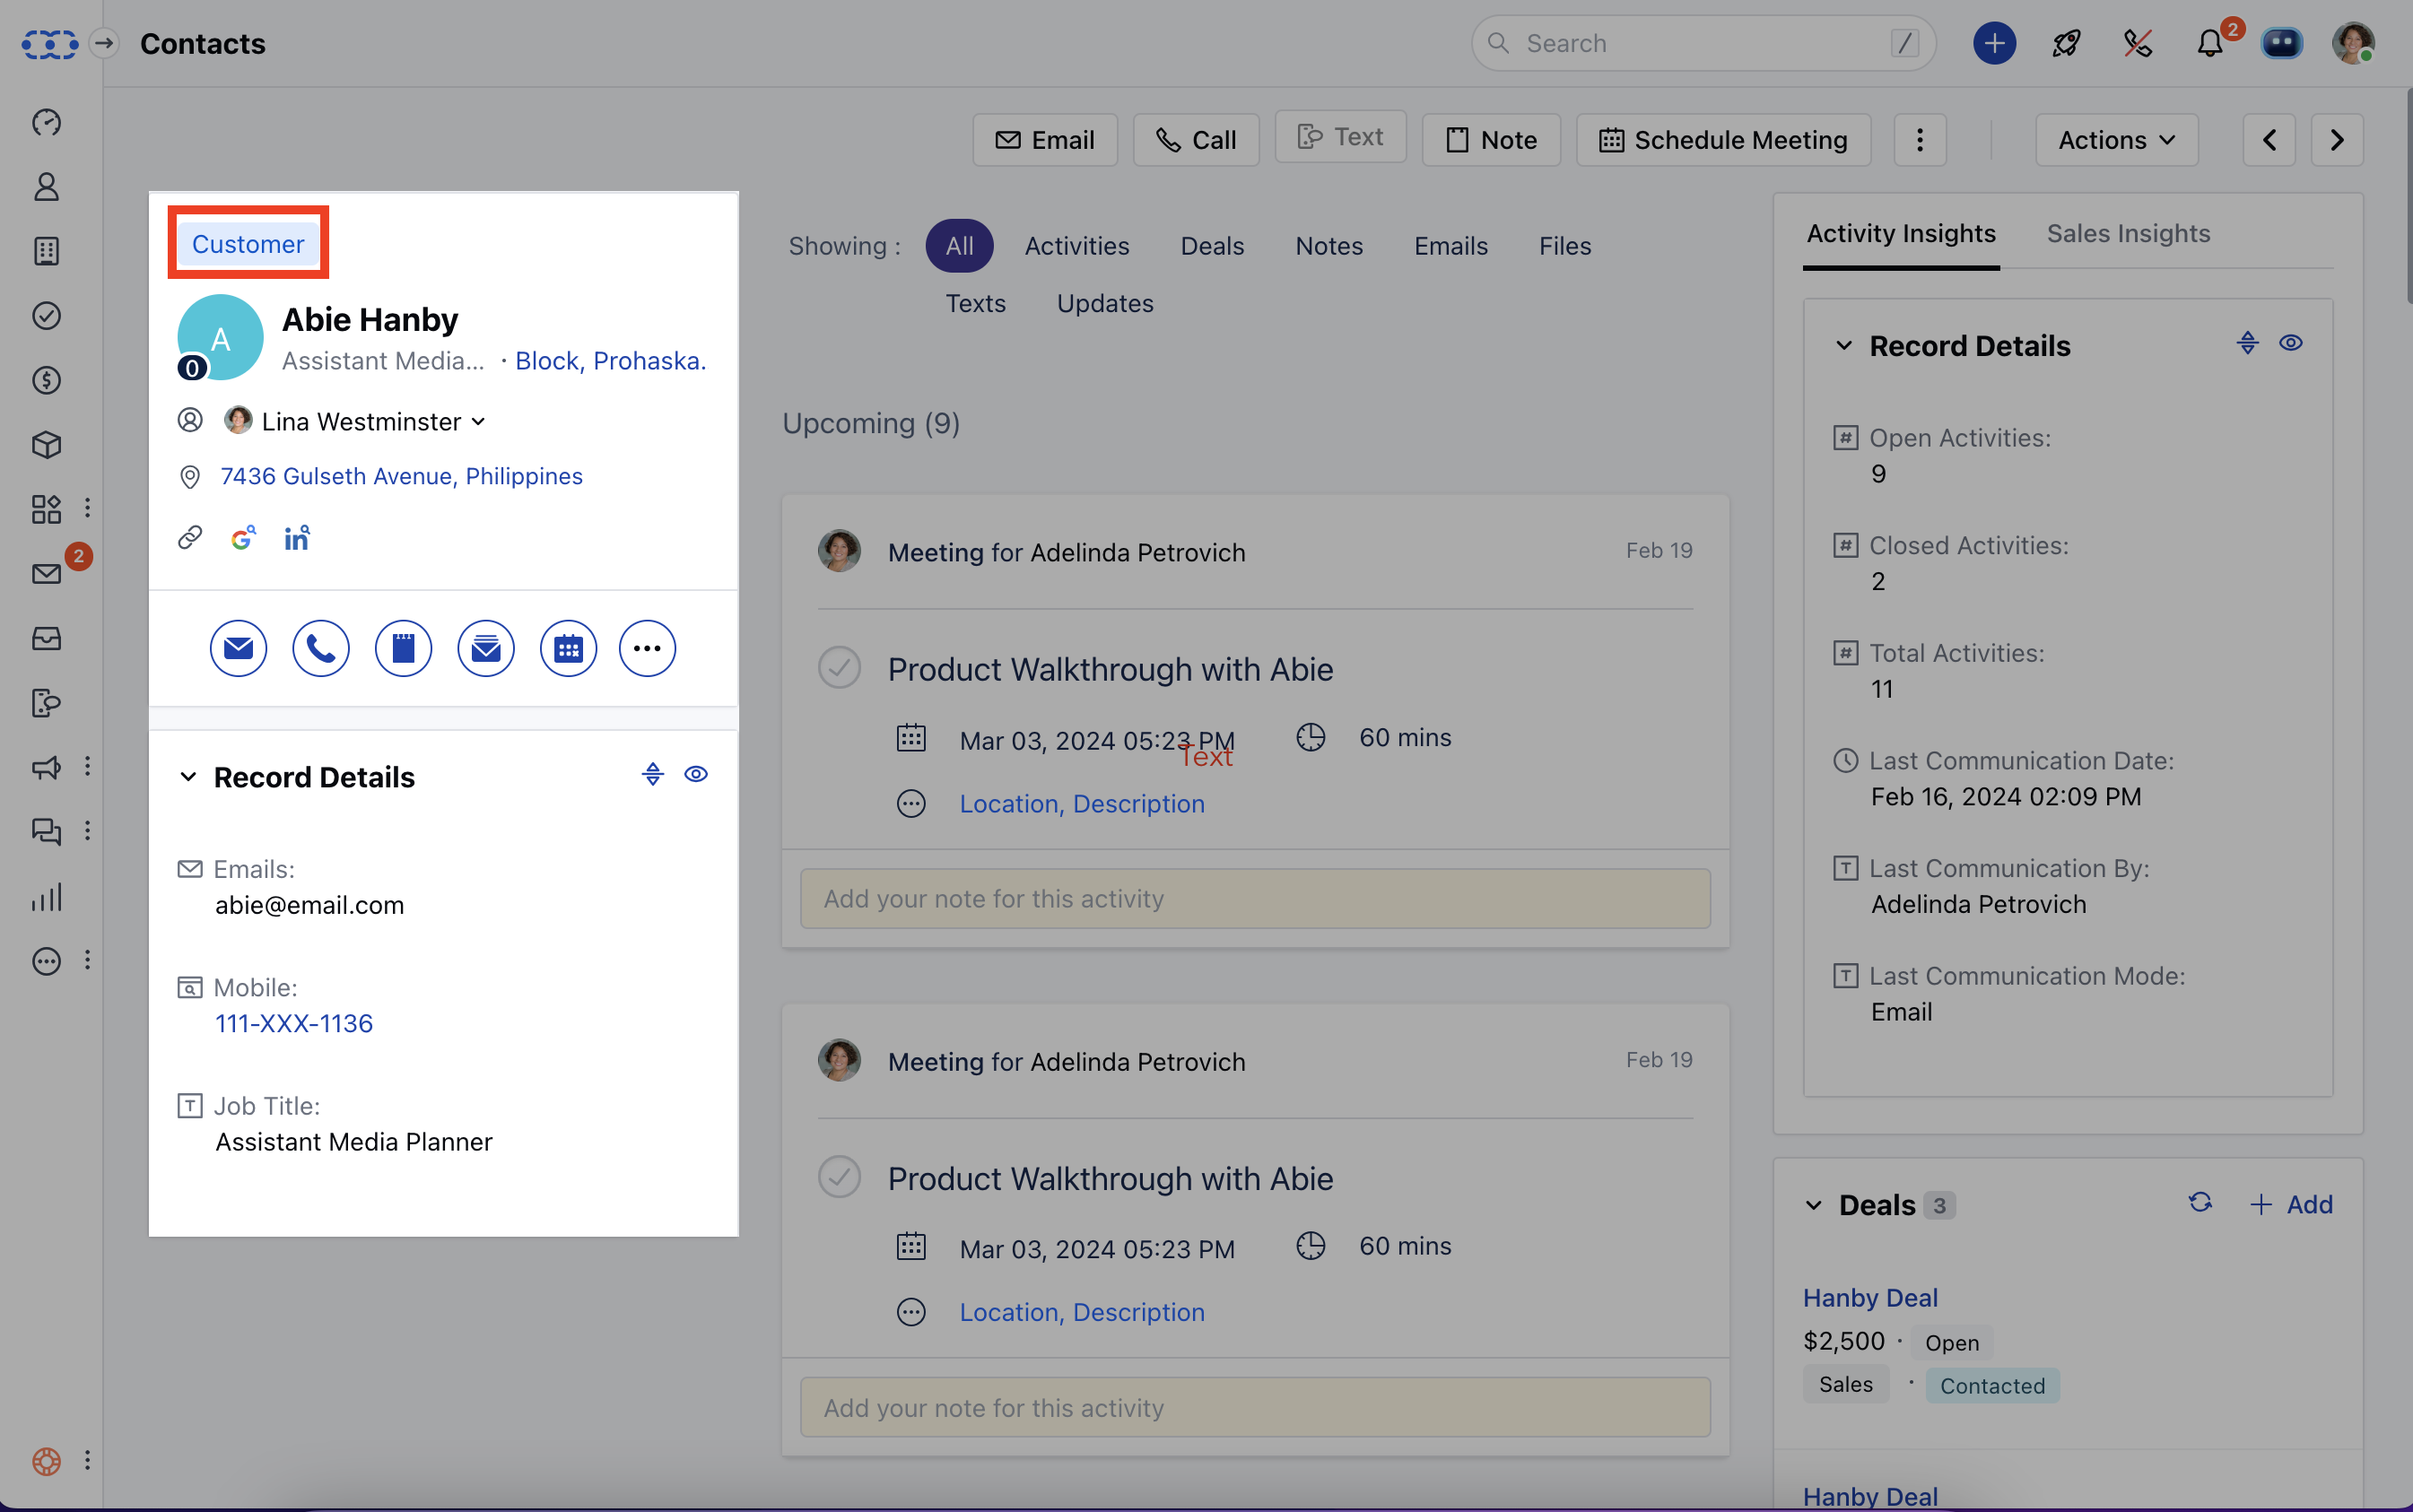
Task: Click the LinkedIn profile icon
Action: coord(296,538)
